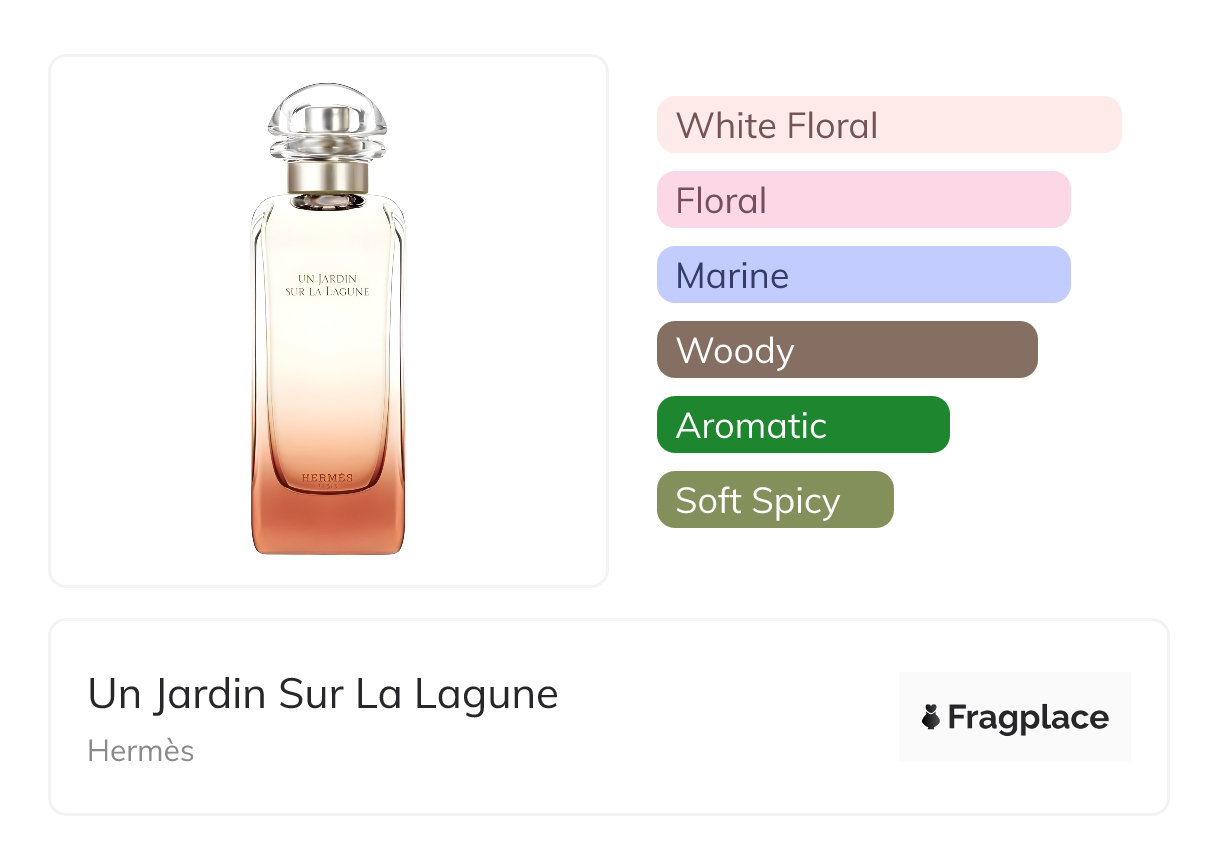Select the White Floral accord bar
This screenshot has height=864, width=1218.
point(889,125)
